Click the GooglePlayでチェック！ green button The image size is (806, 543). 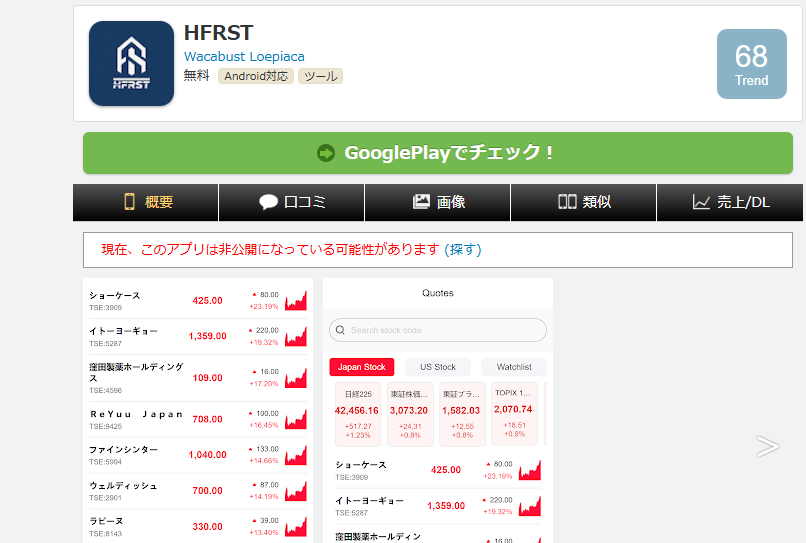438,153
